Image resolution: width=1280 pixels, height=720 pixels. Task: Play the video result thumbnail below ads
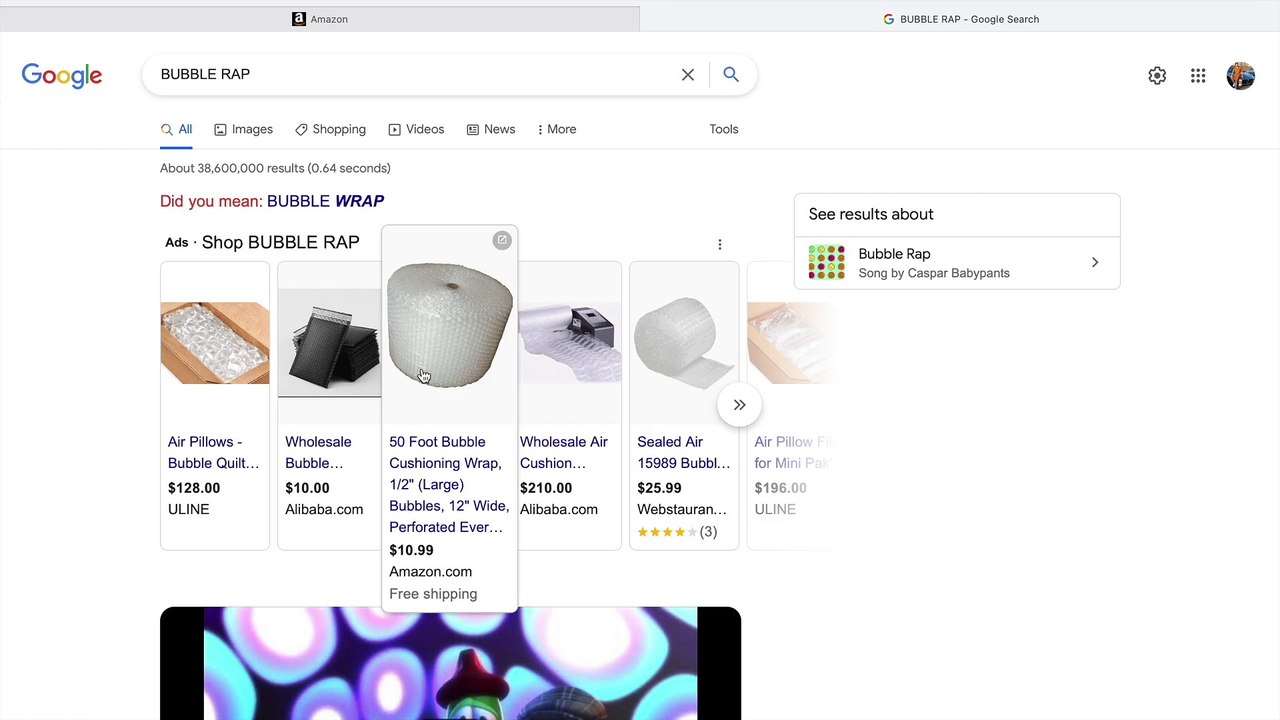tap(450, 663)
